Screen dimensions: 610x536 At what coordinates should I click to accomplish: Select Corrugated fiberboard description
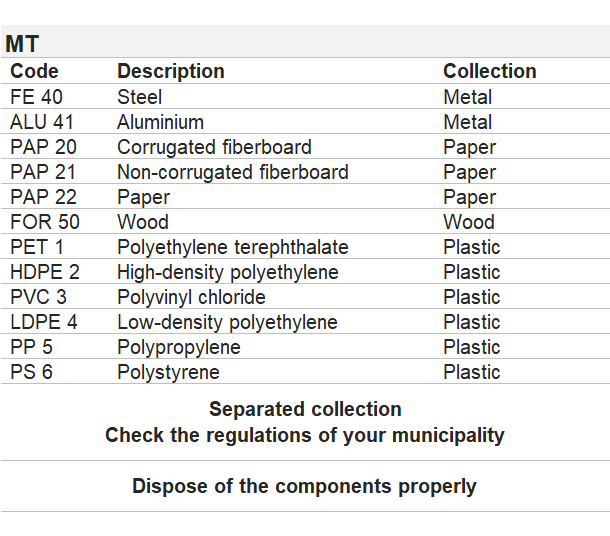pos(214,147)
